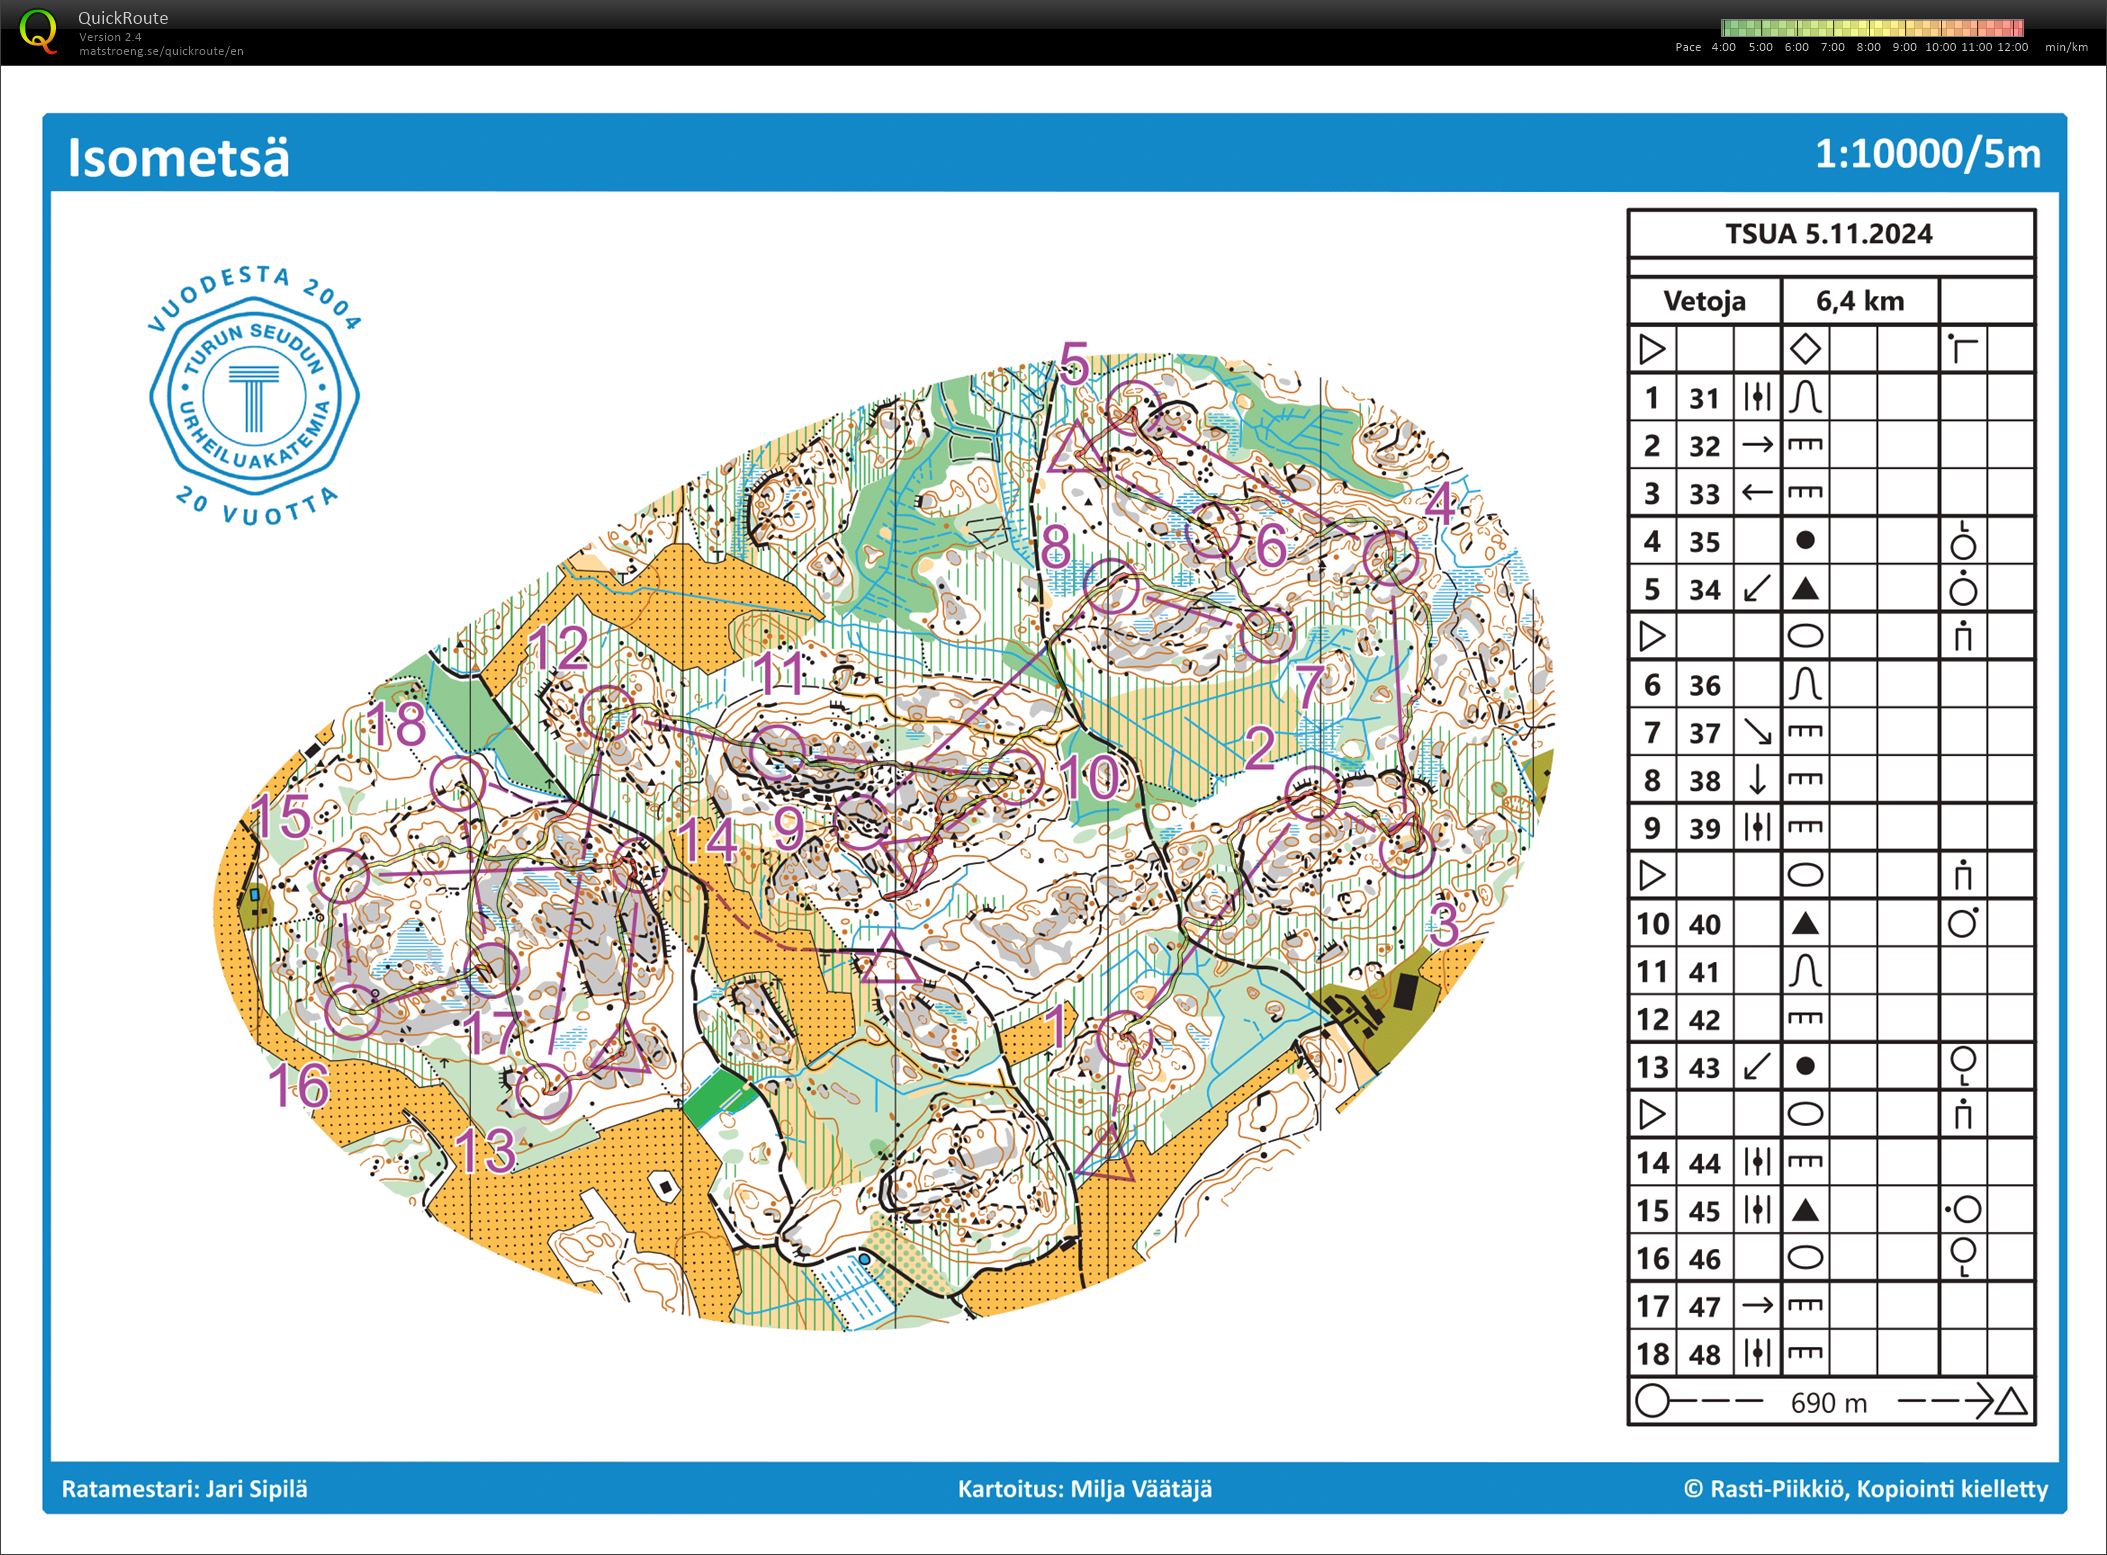Click the Ratamestari: Jari Sipilä footer text
The width and height of the screenshot is (2107, 1555).
click(x=185, y=1488)
